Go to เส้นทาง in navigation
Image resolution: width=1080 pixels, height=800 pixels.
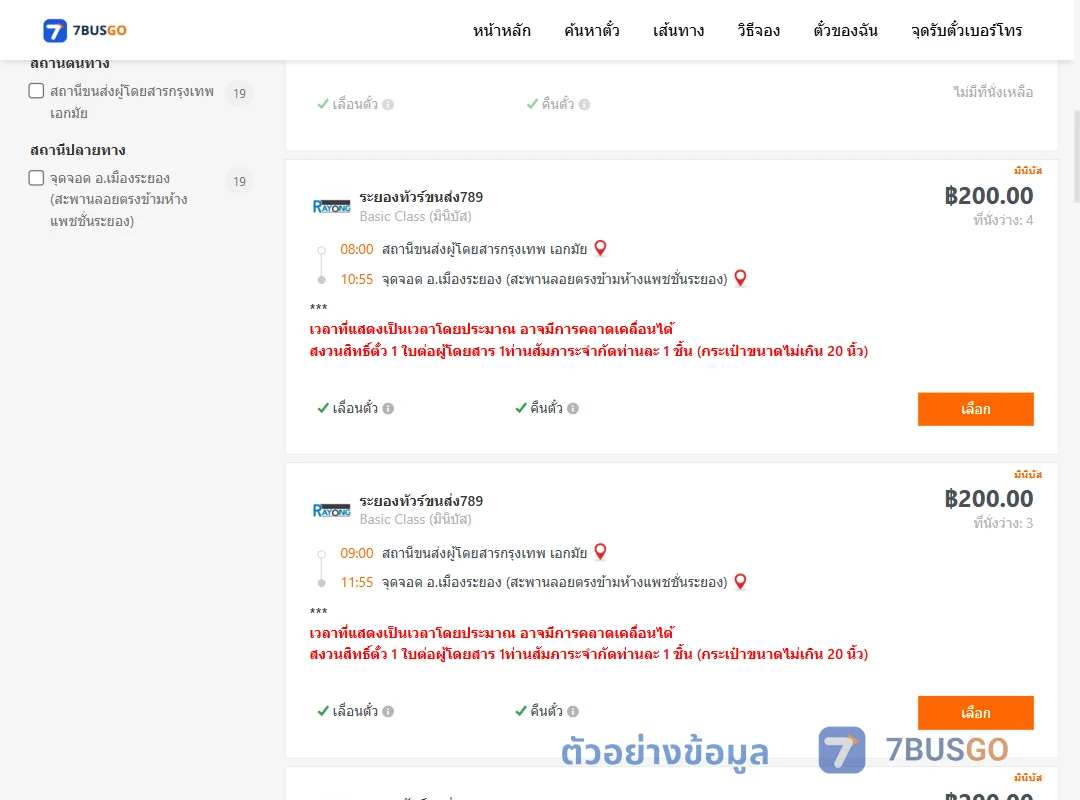point(678,30)
